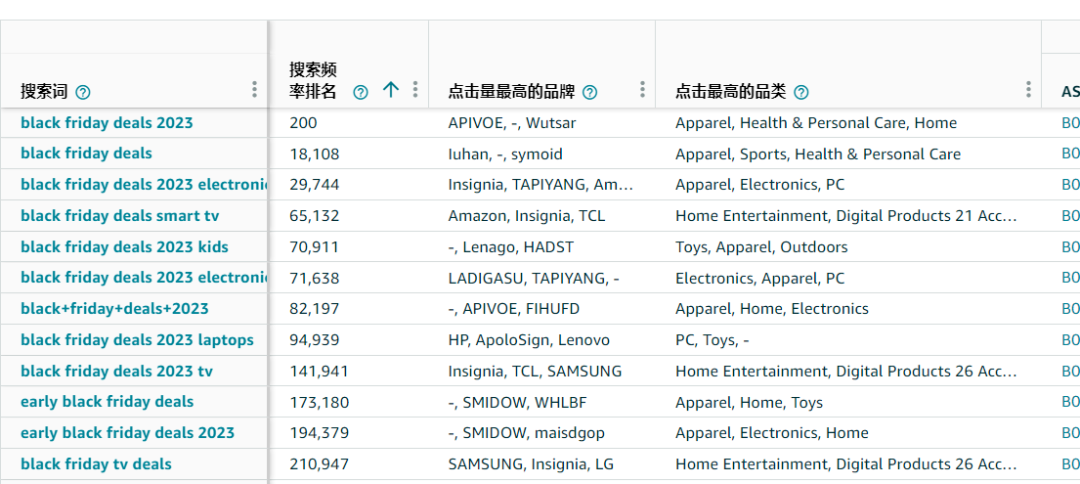Open the early black friday deals link
The height and width of the screenshot is (484, 1080).
(x=107, y=402)
